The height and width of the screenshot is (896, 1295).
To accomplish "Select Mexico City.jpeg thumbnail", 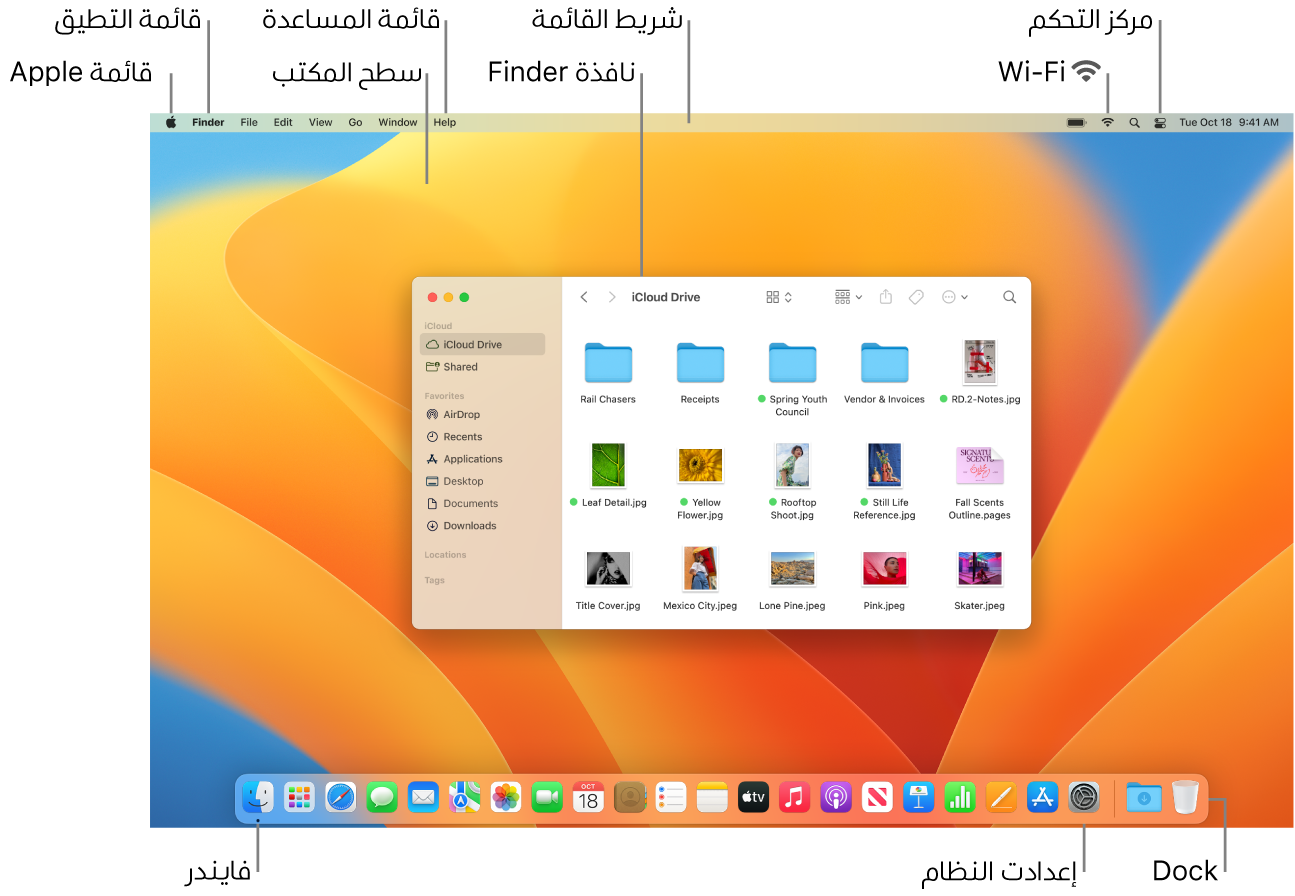I will [700, 569].
